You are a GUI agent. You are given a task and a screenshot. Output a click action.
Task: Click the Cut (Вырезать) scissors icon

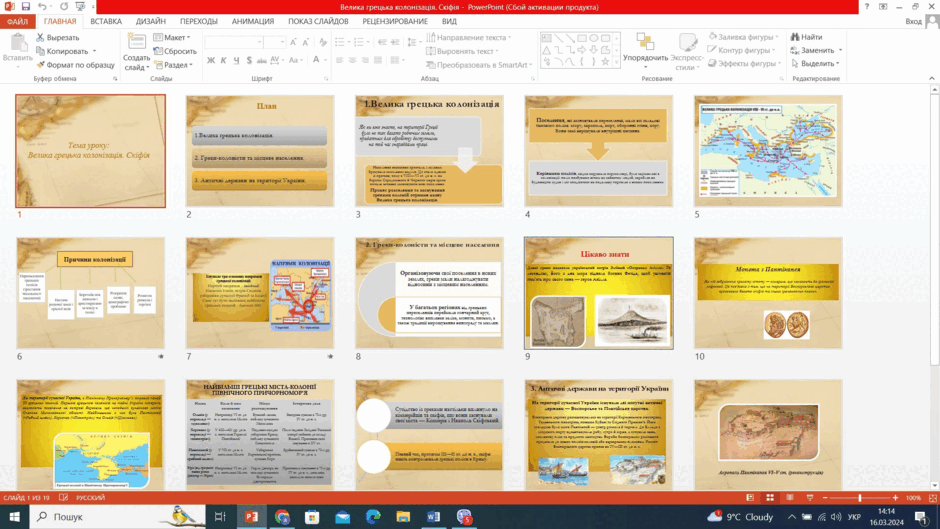[40, 37]
